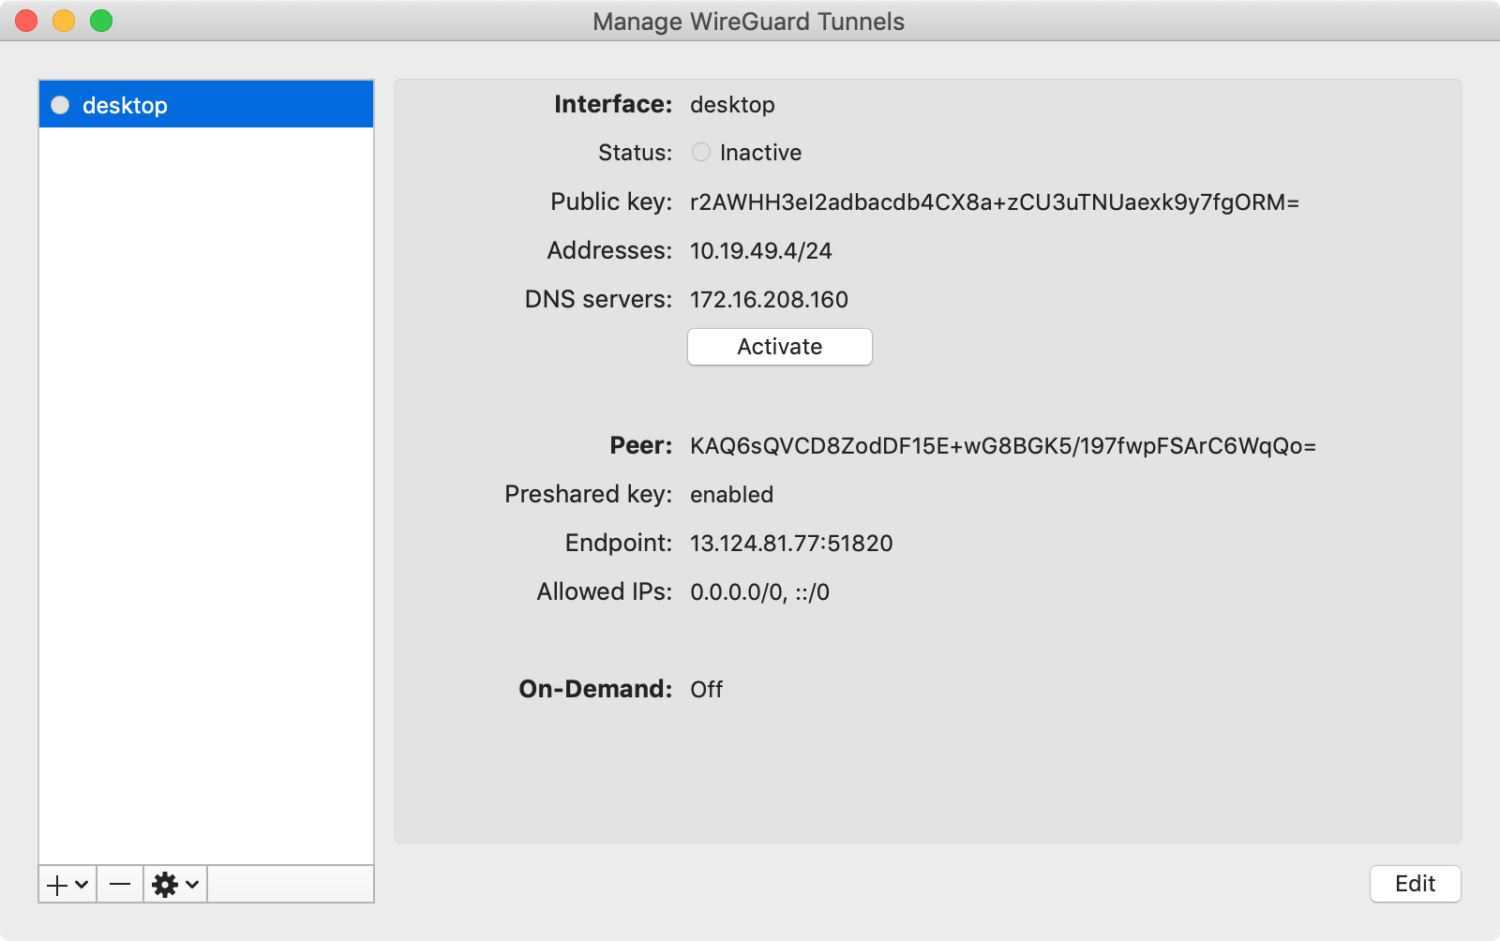Click the Manage WireGuard Tunnels title
Screen dimensions: 1500x941
[748, 21]
